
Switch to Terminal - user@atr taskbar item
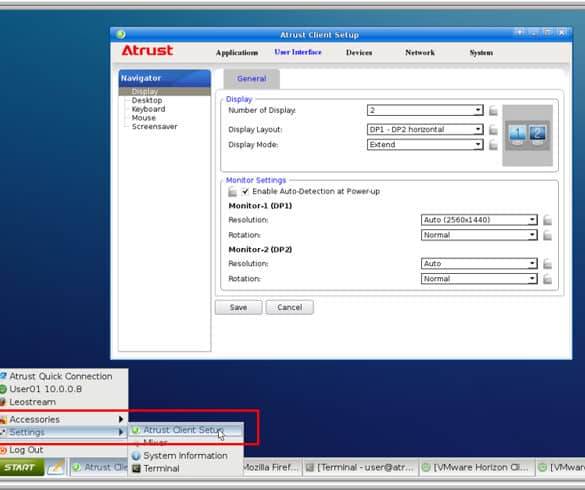point(360,467)
